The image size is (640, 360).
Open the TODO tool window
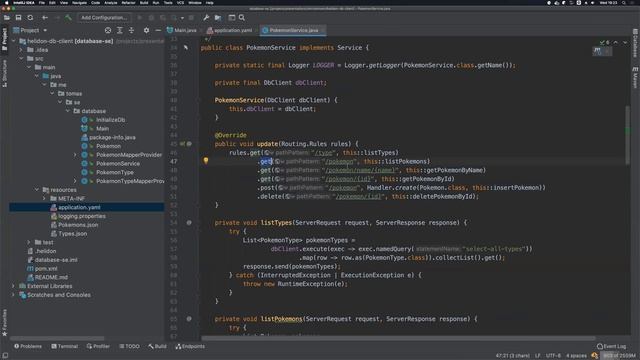point(129,346)
